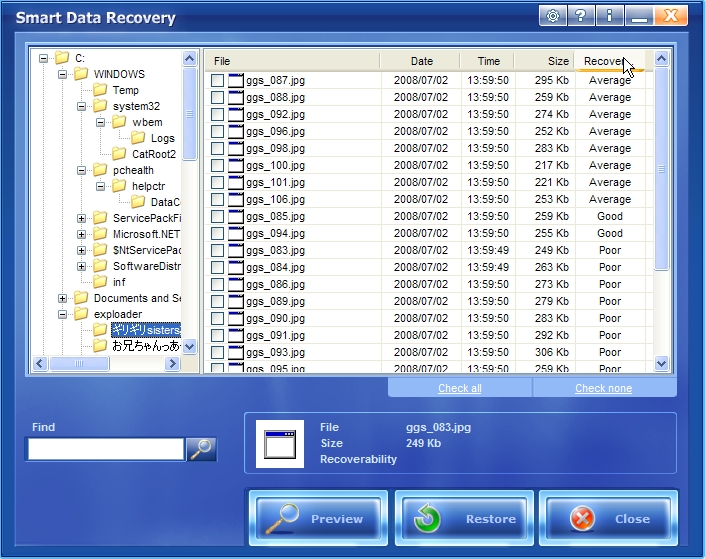Tick the checkbox for ggs_096.jpg
Viewport: 705px width, 559px height.
[x=217, y=131]
